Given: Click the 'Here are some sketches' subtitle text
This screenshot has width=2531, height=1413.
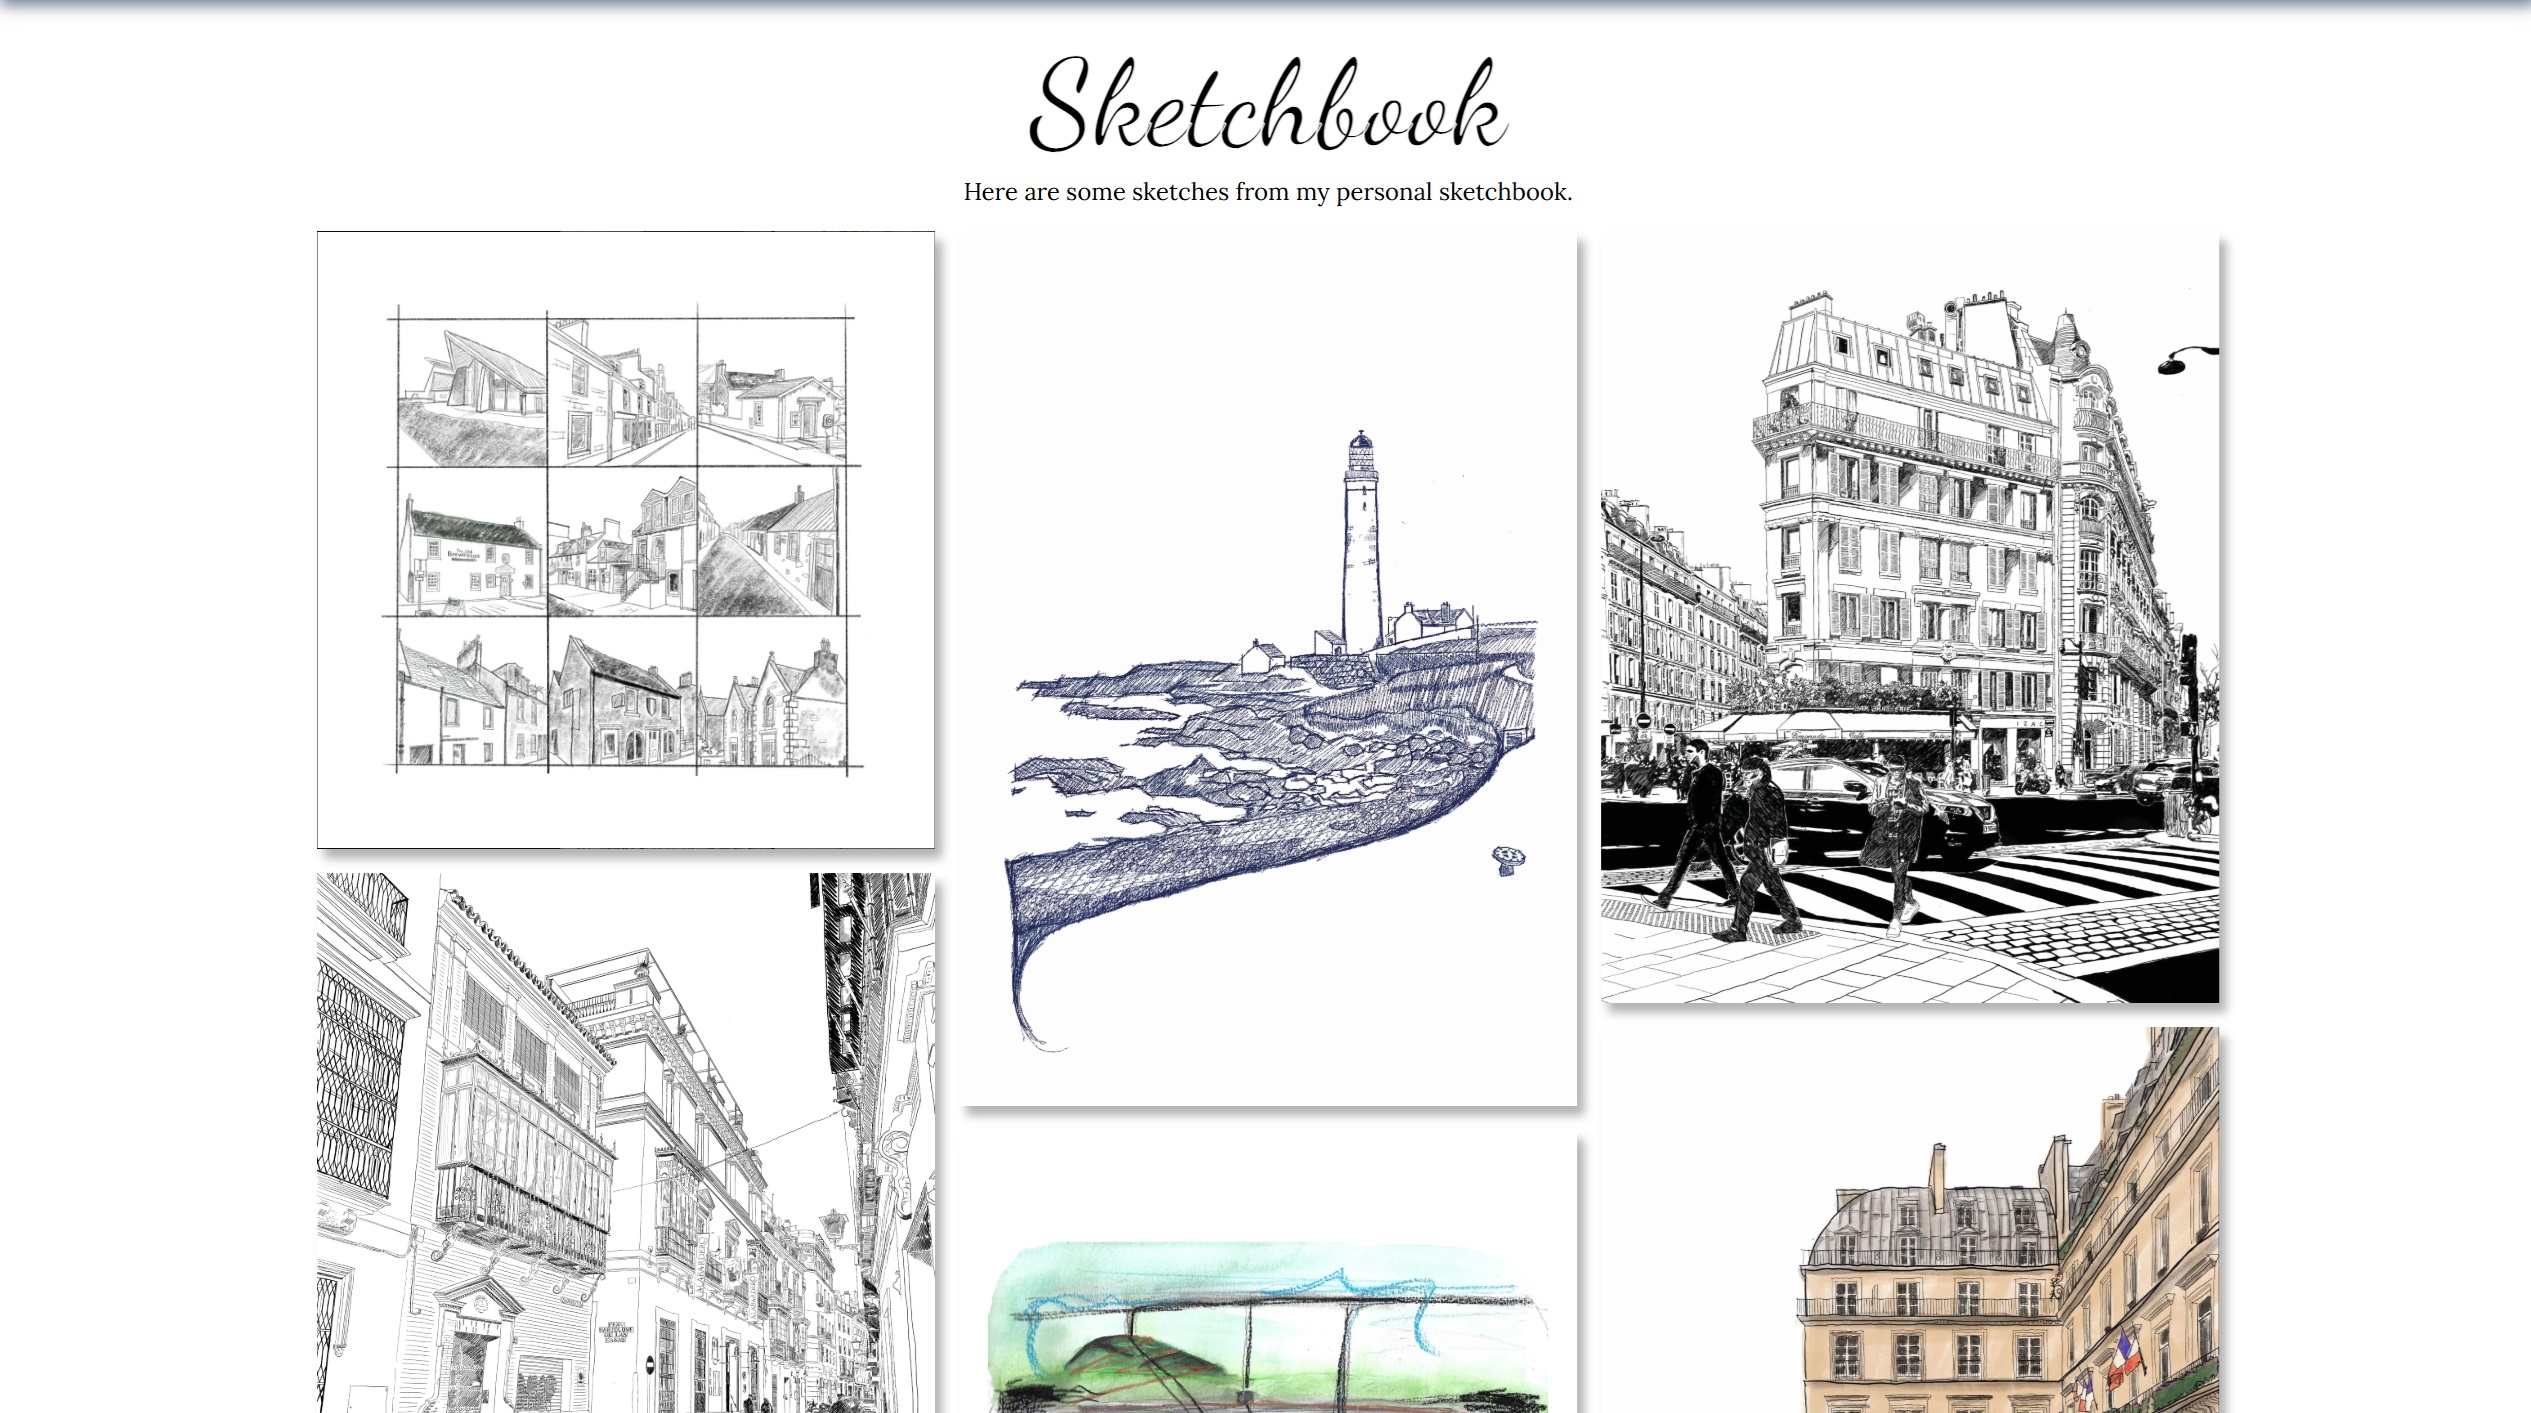Looking at the screenshot, I should [x=1267, y=192].
